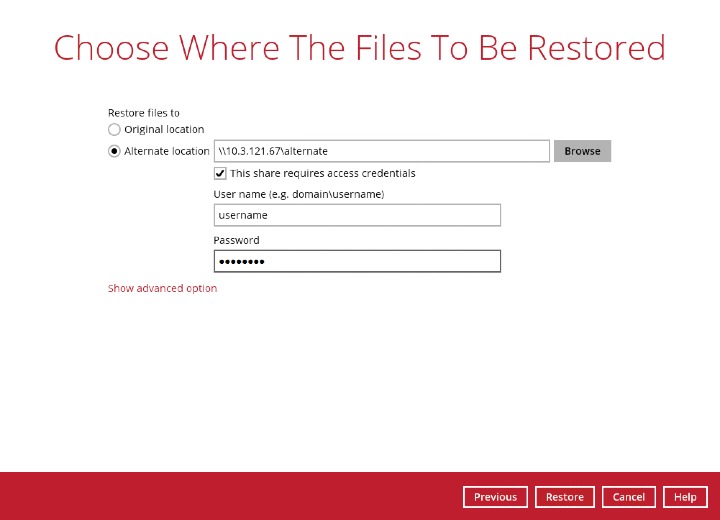Open Help from the footer bar
720x520 pixels.
[685, 497]
